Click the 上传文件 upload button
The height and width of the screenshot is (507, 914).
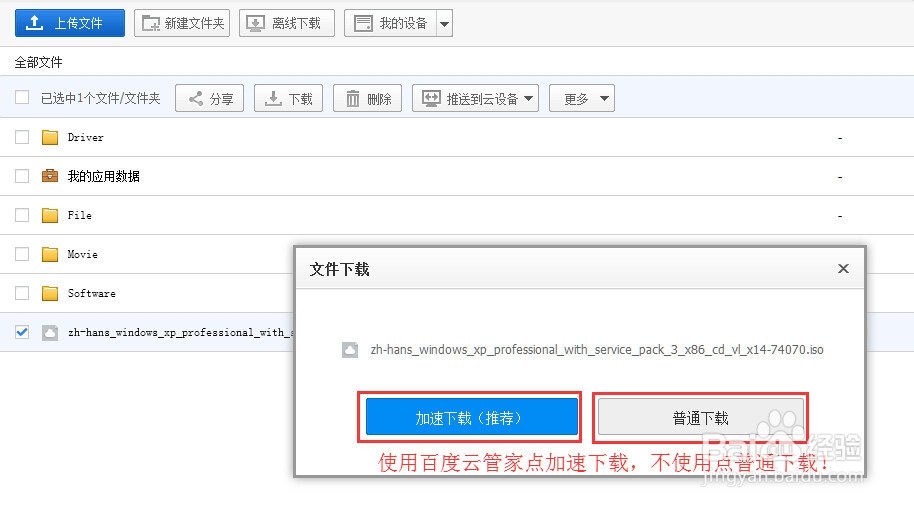click(x=70, y=23)
